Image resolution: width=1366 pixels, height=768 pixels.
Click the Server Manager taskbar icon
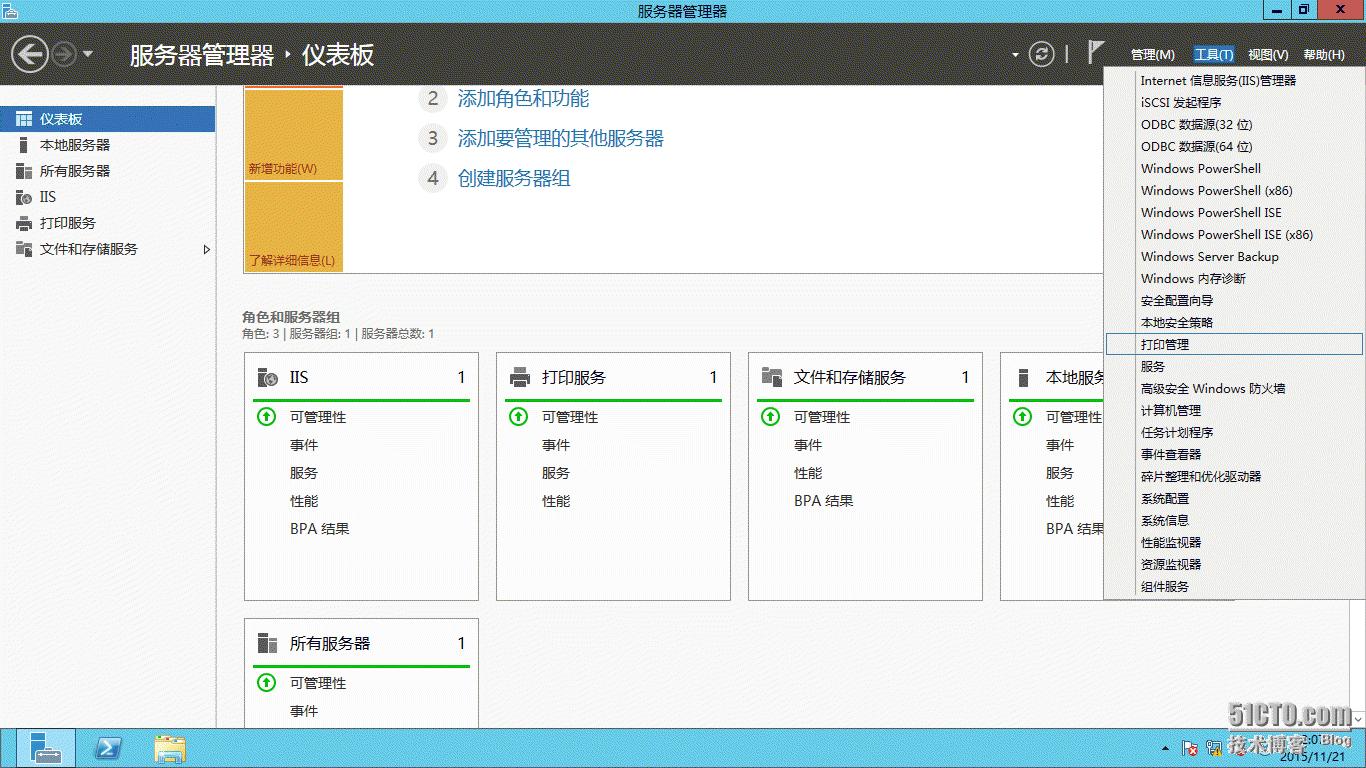[x=45, y=748]
